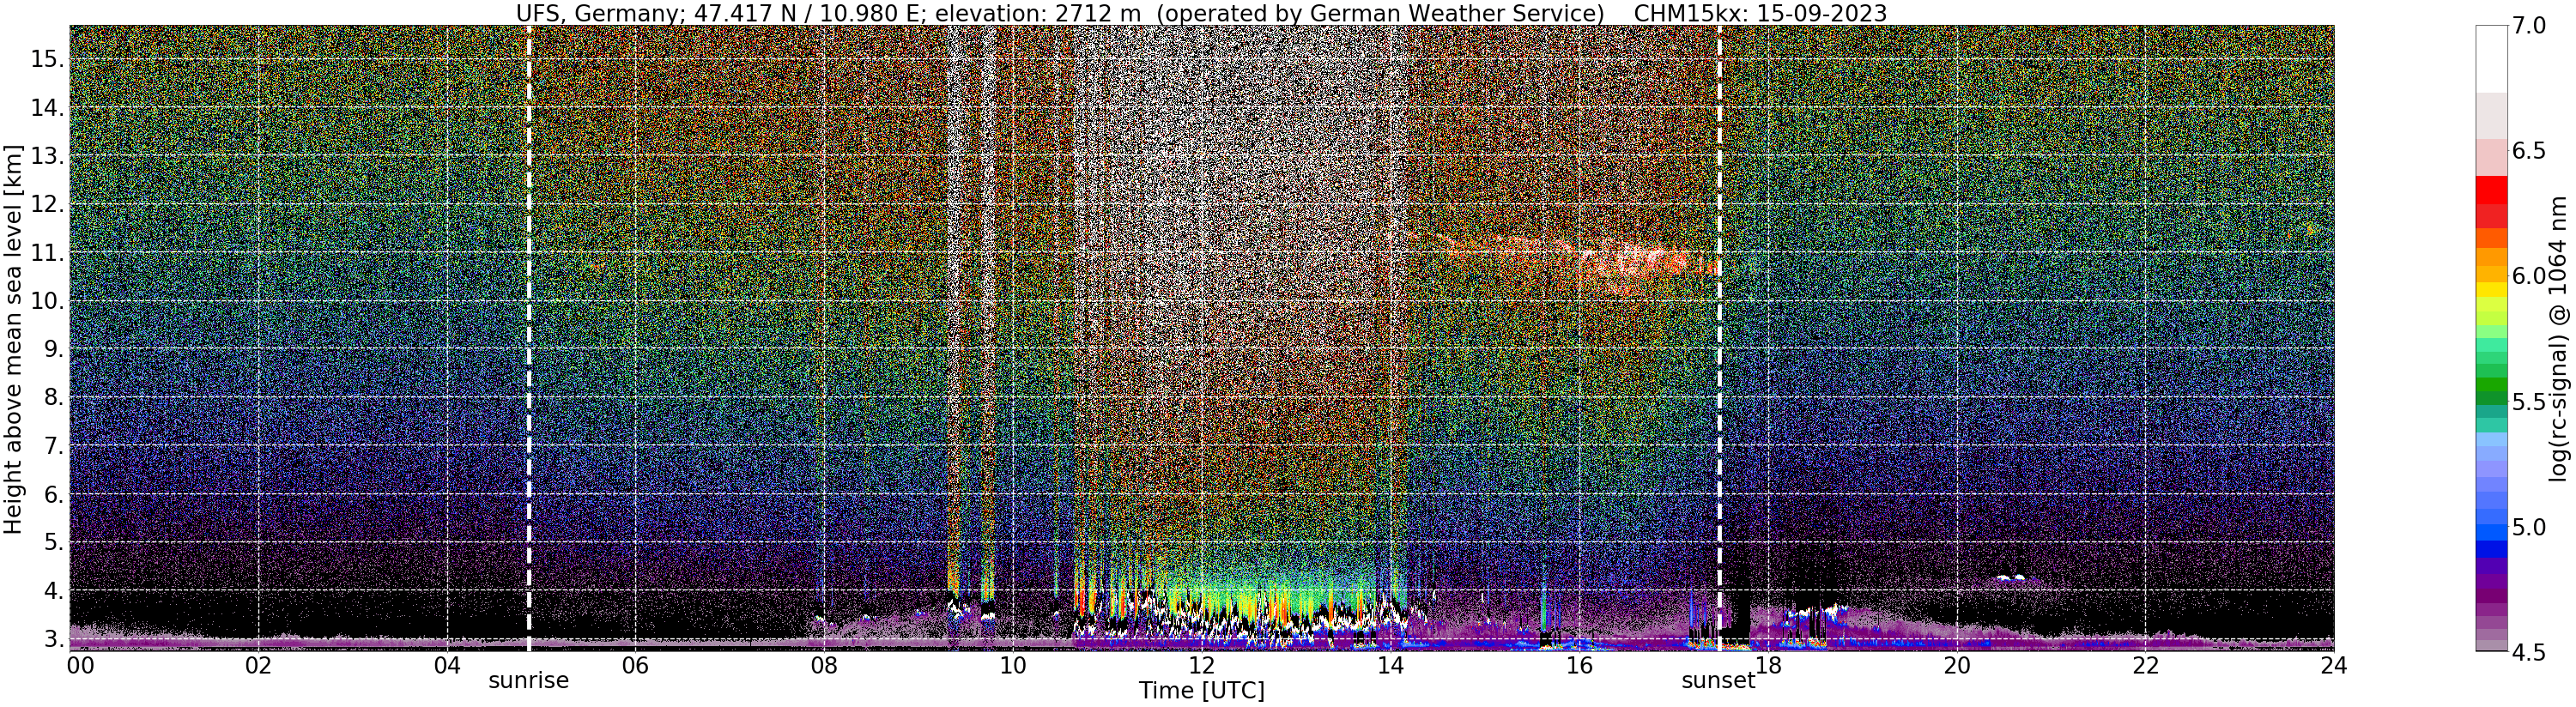This screenshot has width=2576, height=707.
Task: Click the dark blue segment of the colorbar
Action: click(x=2492, y=549)
